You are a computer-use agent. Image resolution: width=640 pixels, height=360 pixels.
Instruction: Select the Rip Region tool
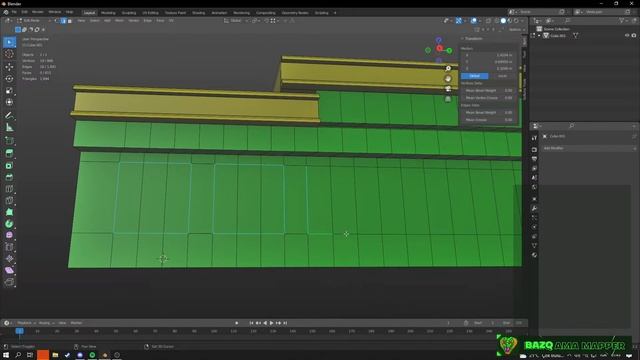tap(9, 282)
